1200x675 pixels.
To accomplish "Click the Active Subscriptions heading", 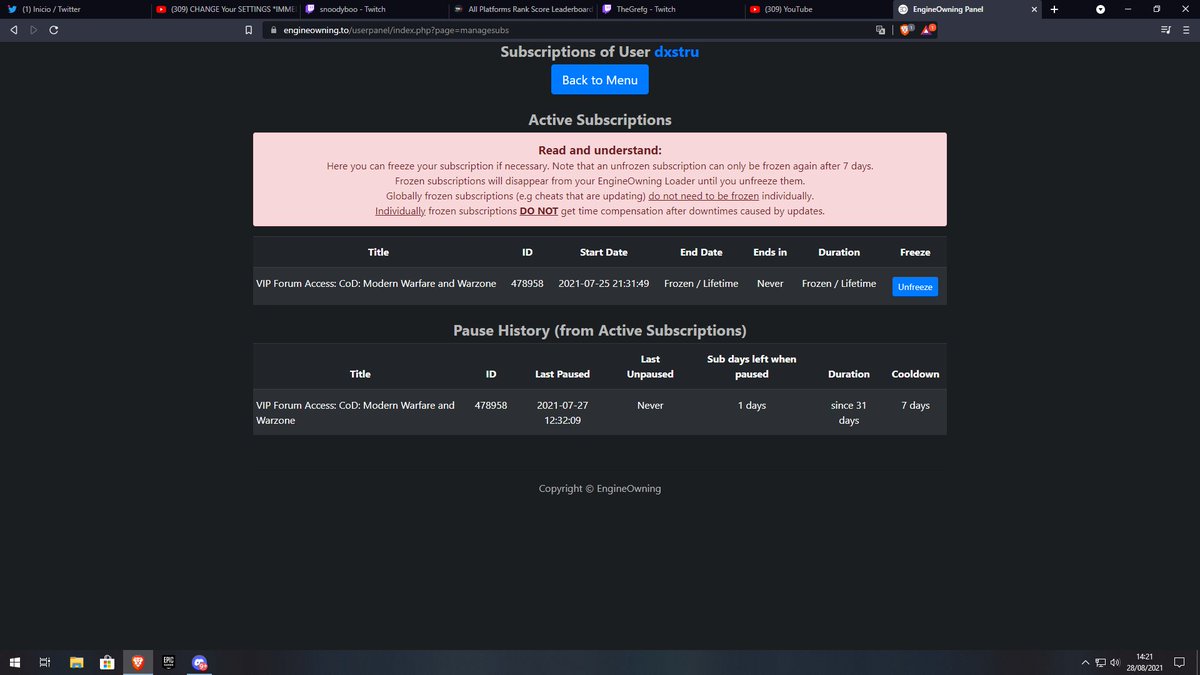I will click(x=600, y=120).
